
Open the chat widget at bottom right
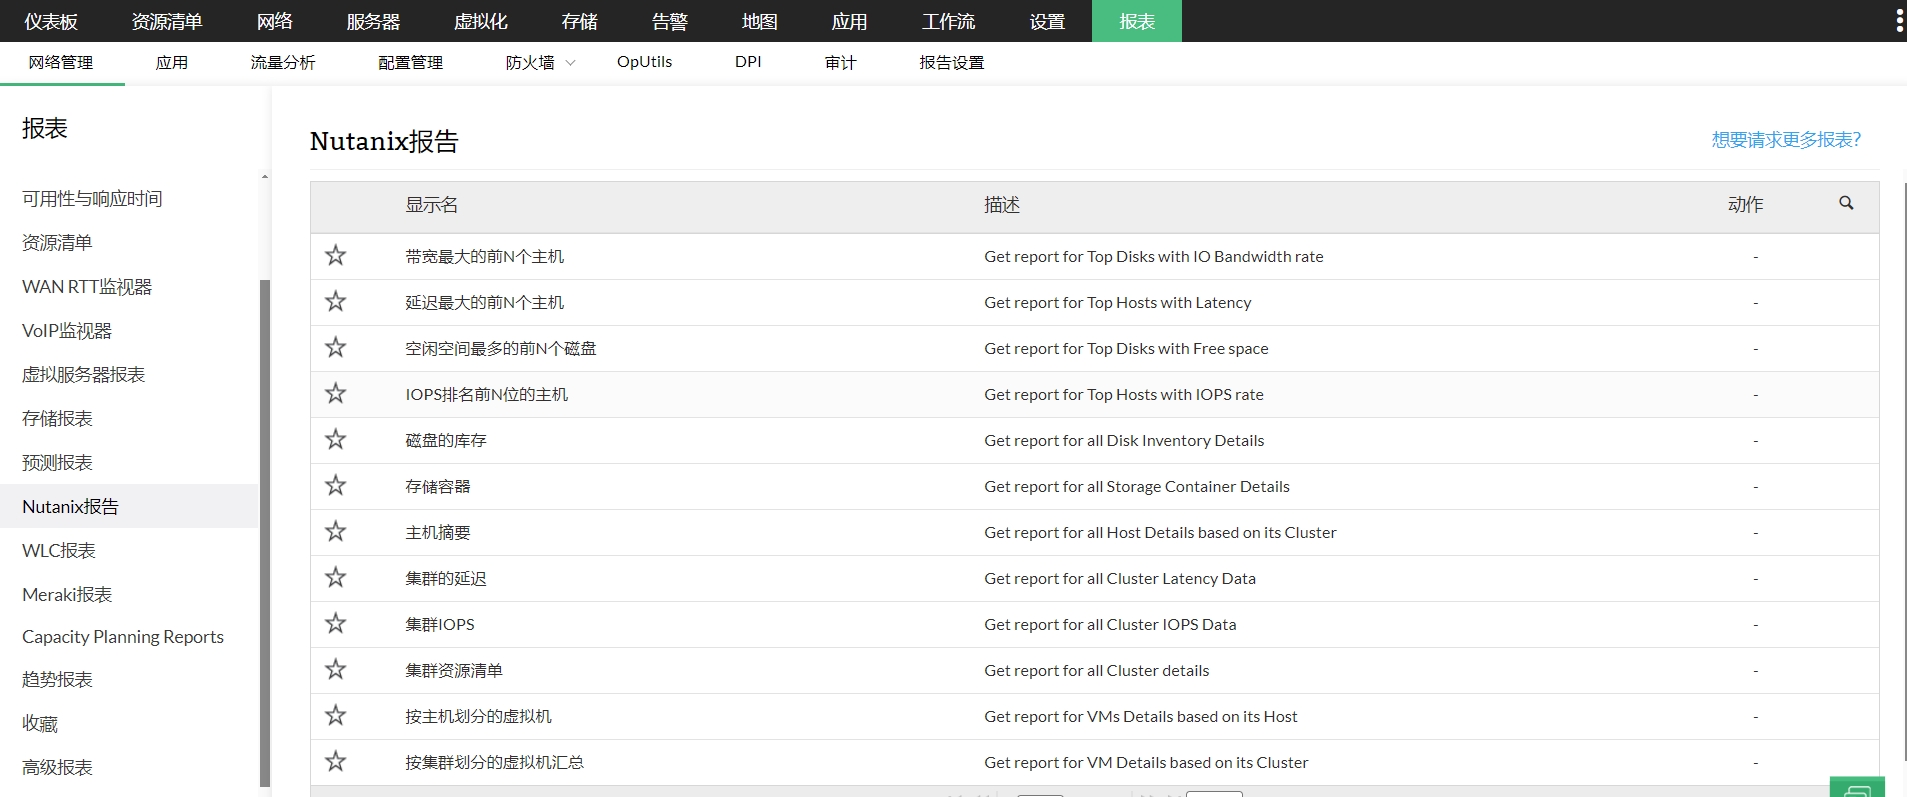pyautogui.click(x=1857, y=788)
